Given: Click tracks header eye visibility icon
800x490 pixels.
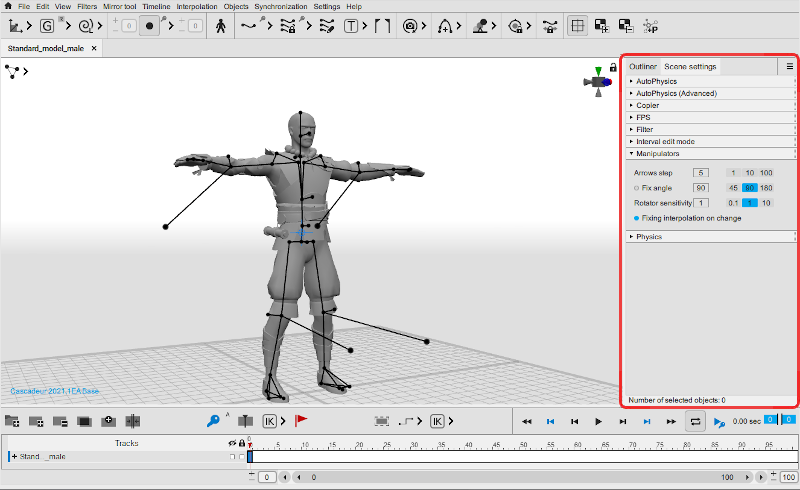Looking at the screenshot, I should [x=232, y=443].
